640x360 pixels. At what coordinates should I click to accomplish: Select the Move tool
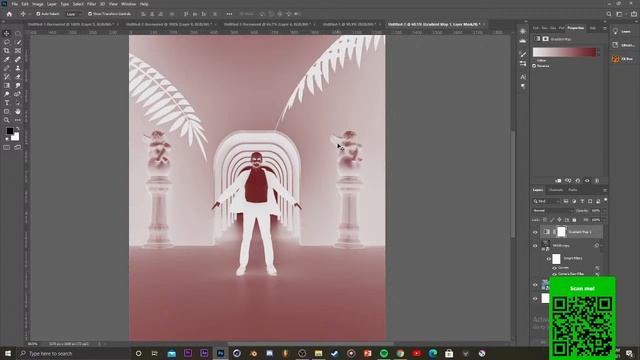coord(7,33)
